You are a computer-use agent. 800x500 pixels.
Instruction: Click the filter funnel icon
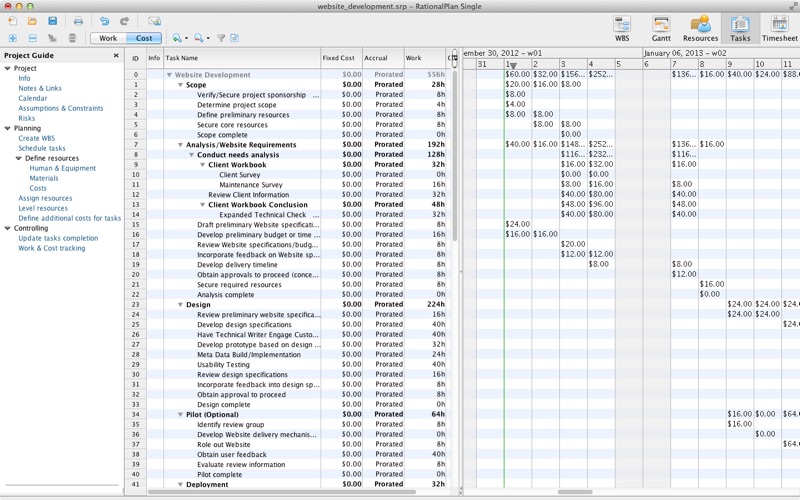[221, 38]
